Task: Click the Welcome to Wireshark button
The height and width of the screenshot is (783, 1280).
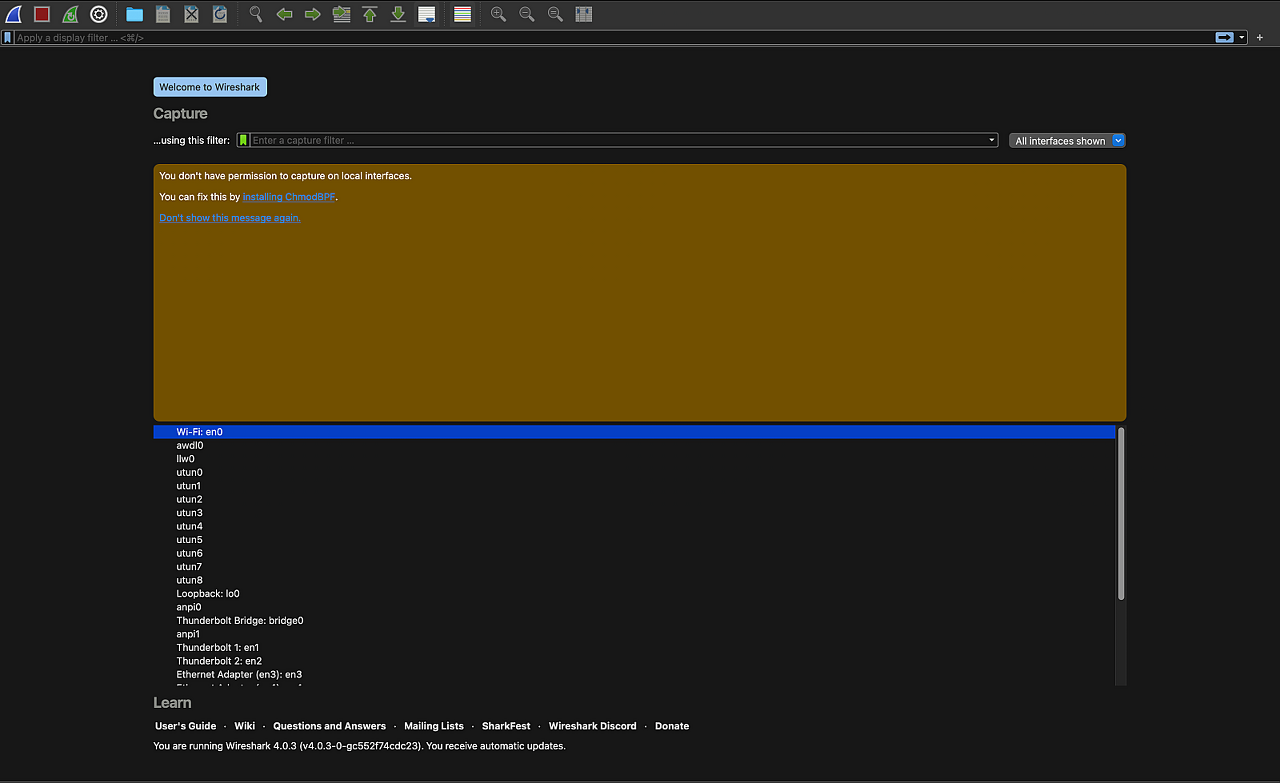Action: click(x=210, y=87)
